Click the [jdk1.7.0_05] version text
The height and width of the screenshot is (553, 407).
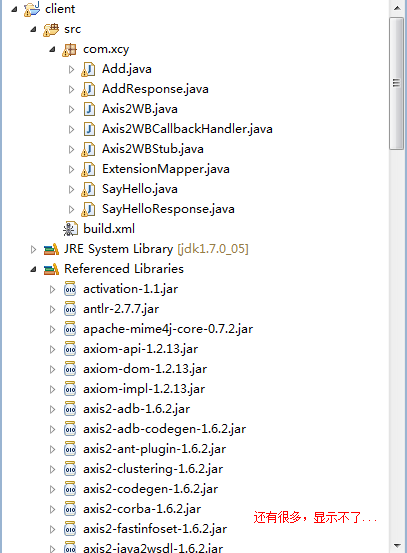click(x=213, y=249)
